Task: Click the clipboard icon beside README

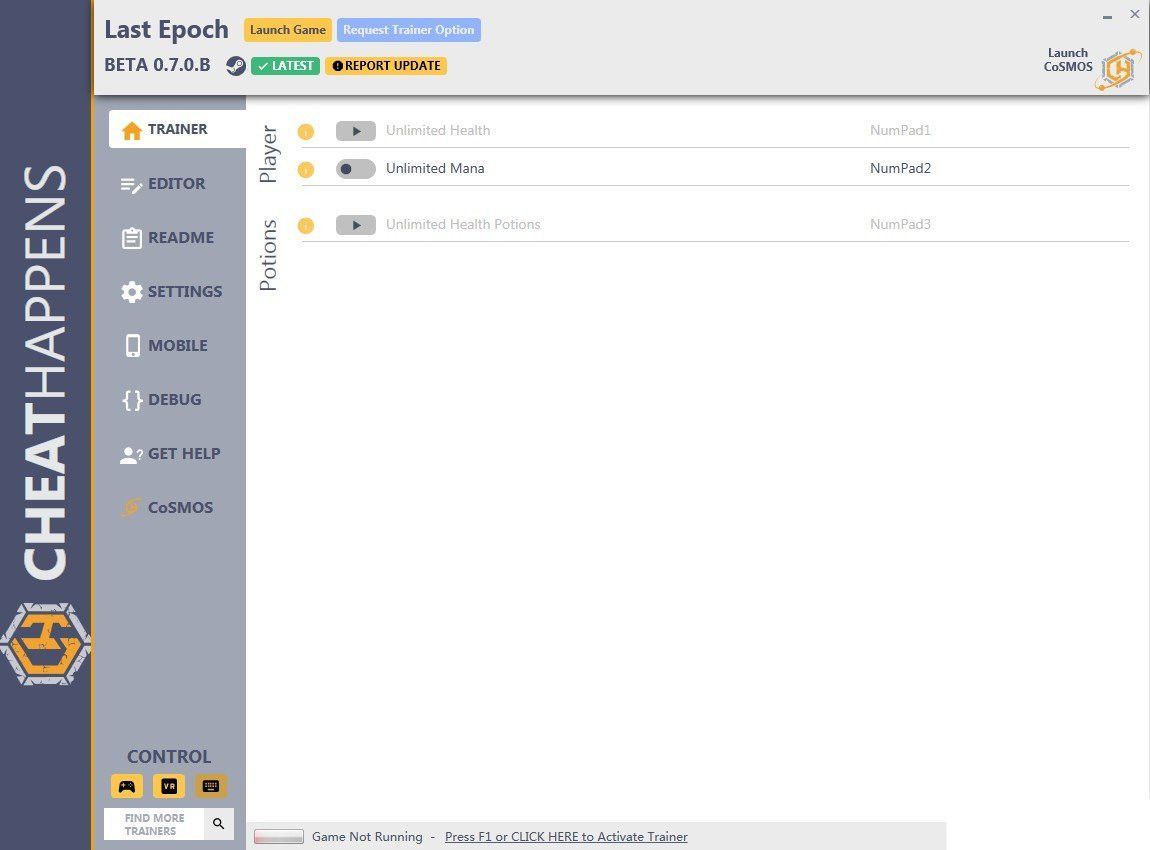Action: [x=132, y=238]
